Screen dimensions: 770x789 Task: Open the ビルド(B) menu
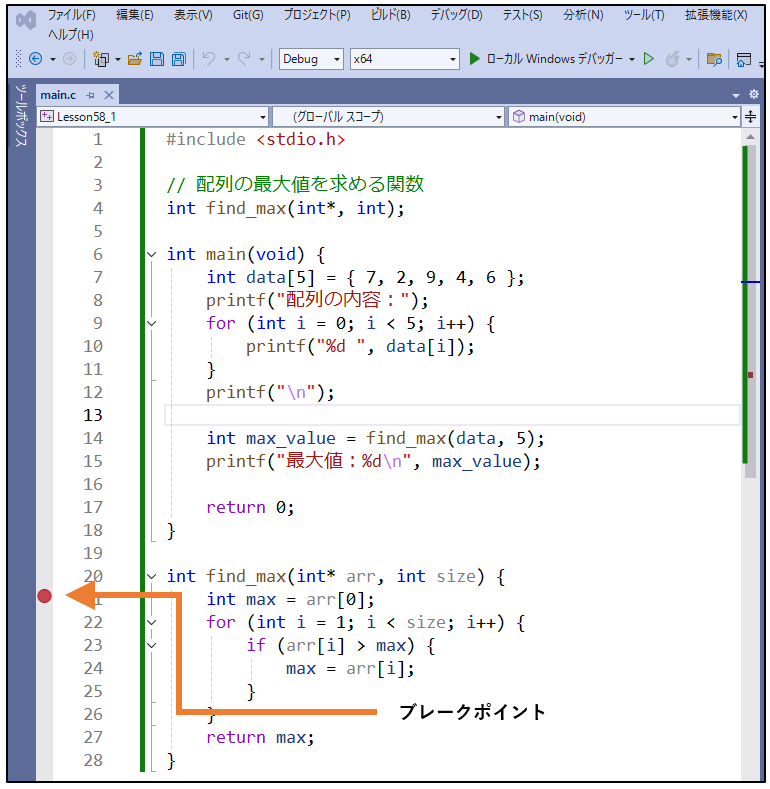coord(389,15)
